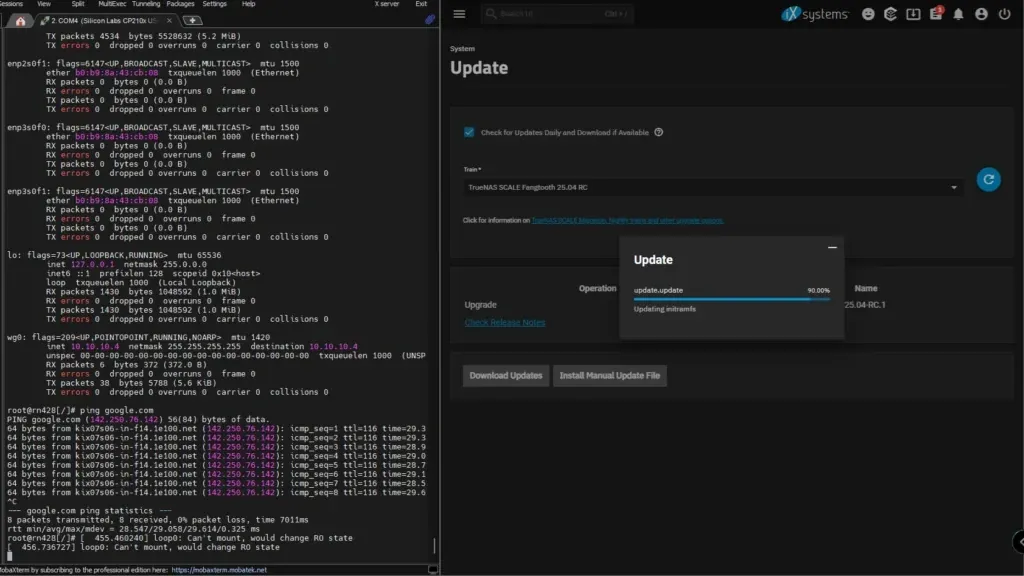Click the power icon in top bar

coord(1004,14)
